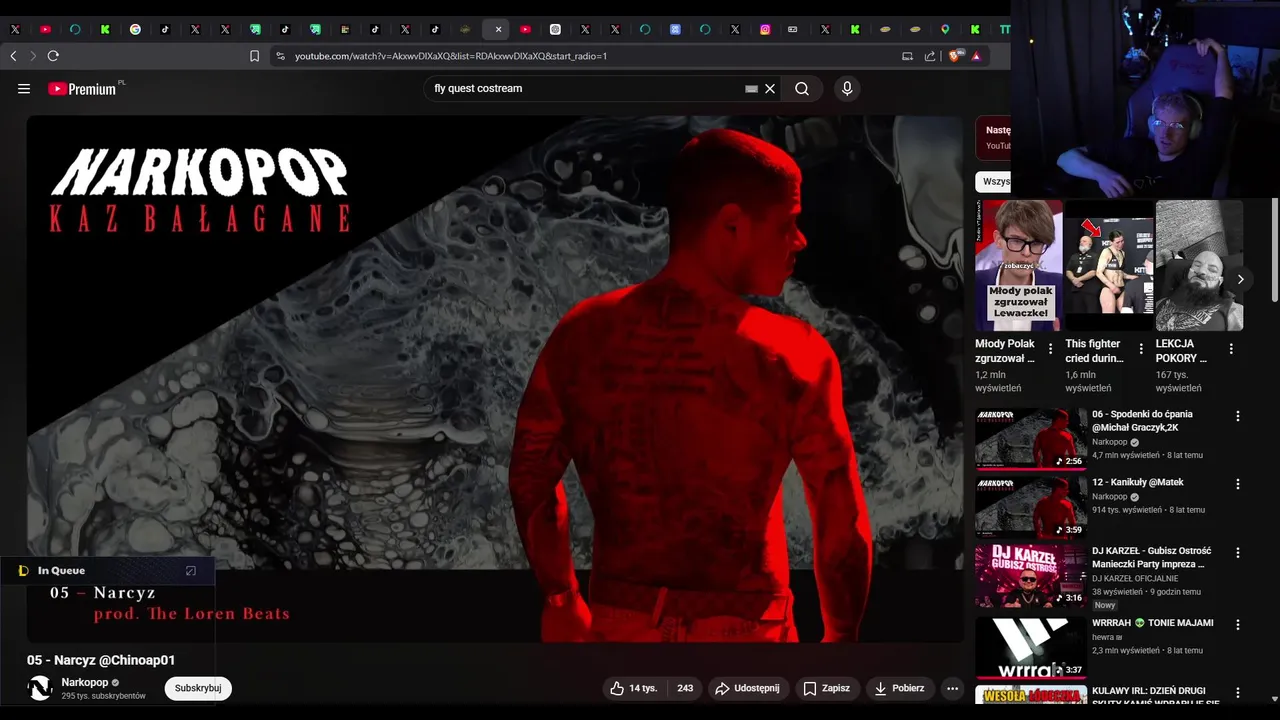Switch to the first X tab

click(x=15, y=30)
